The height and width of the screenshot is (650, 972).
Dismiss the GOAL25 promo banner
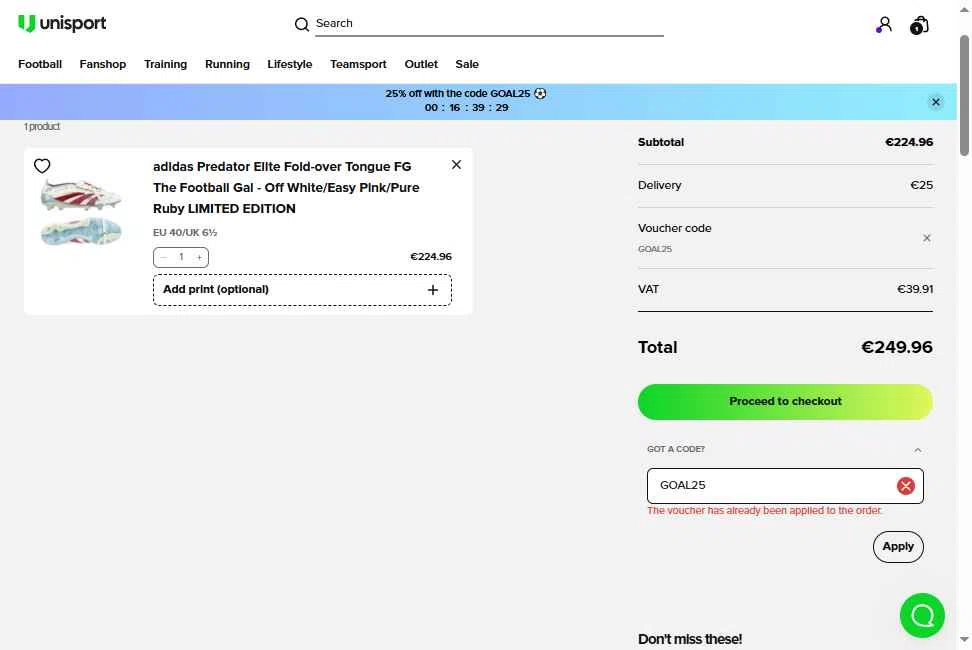tap(936, 102)
